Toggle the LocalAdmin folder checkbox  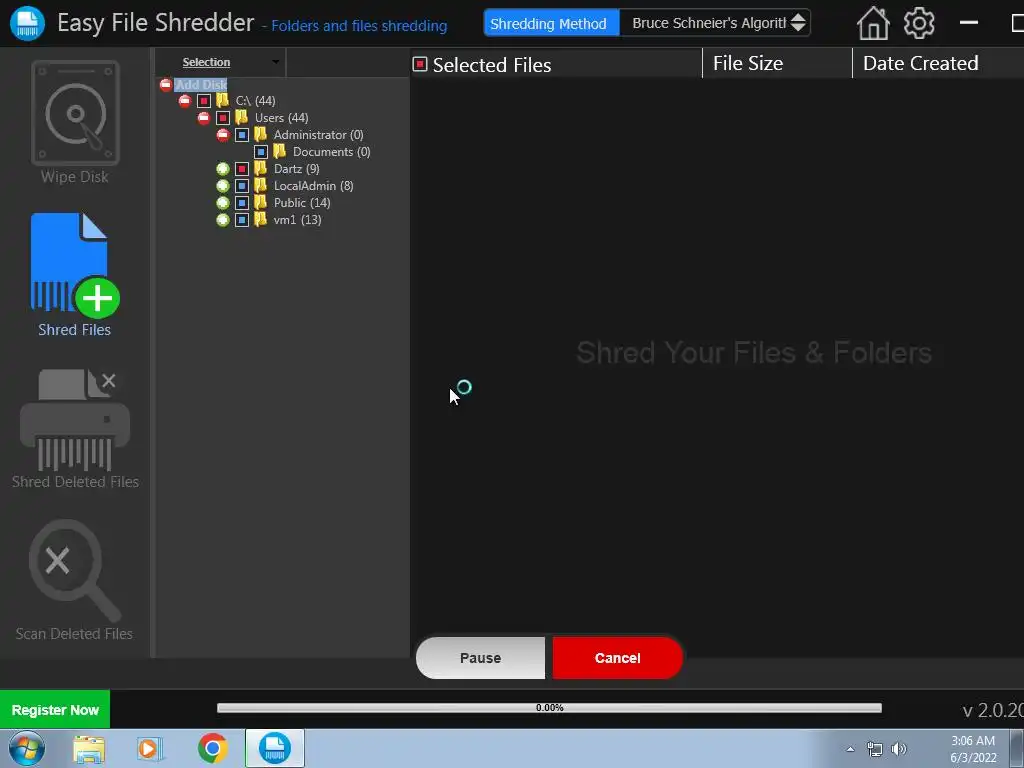pos(242,185)
